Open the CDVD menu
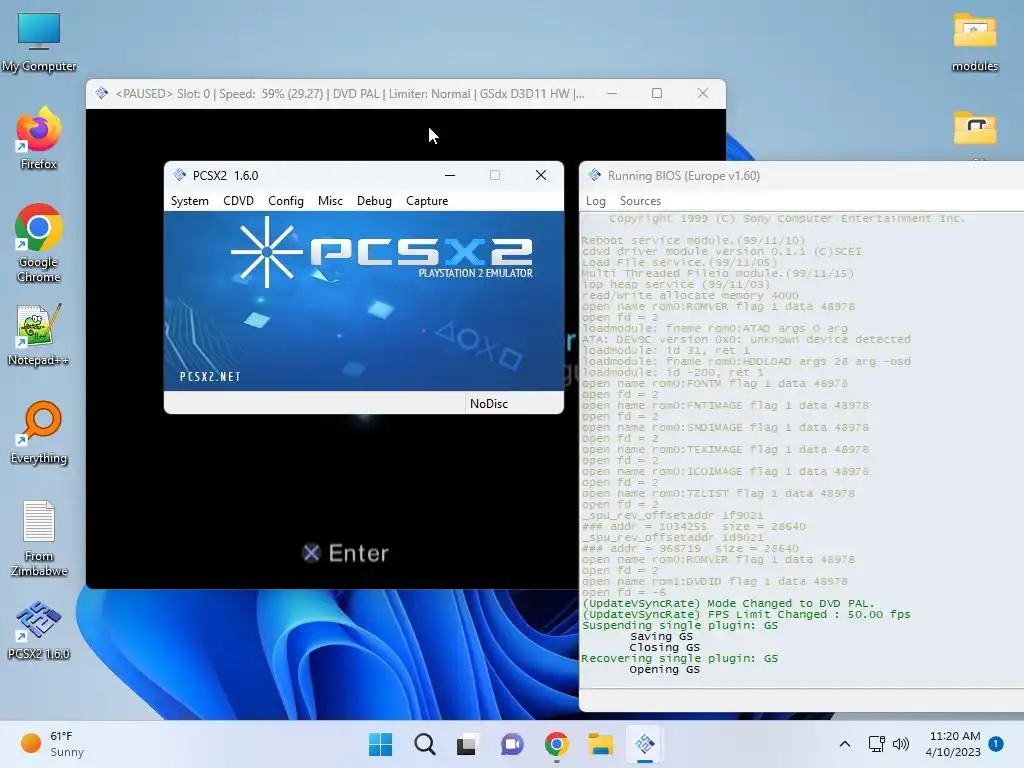Viewport: 1024px width, 768px height. point(238,201)
